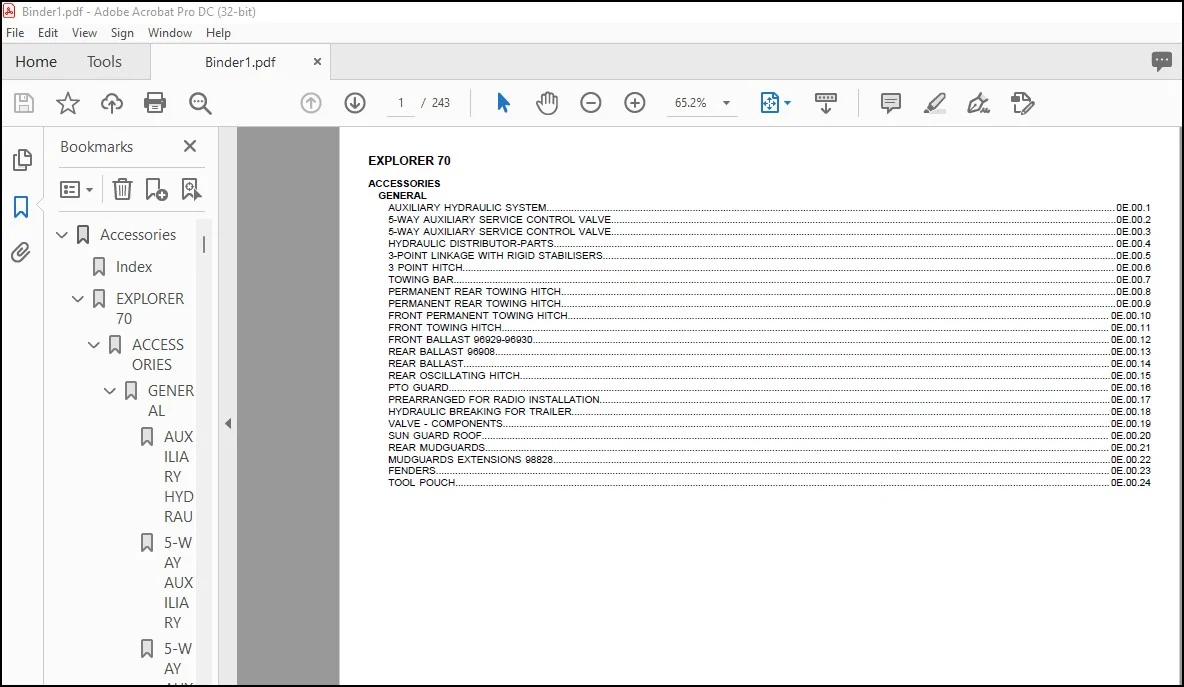Upload file to Document Cloud
The image size is (1184, 687).
[x=112, y=103]
